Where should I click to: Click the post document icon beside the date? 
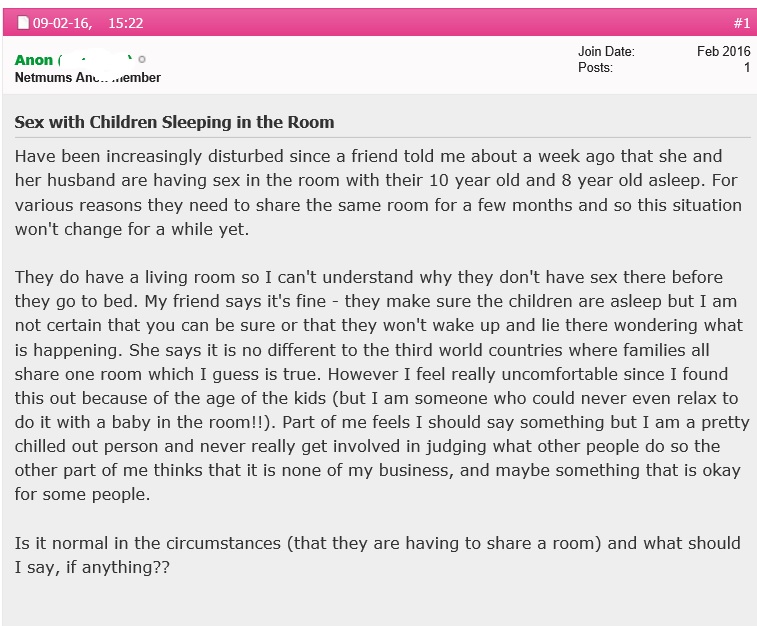24,23
